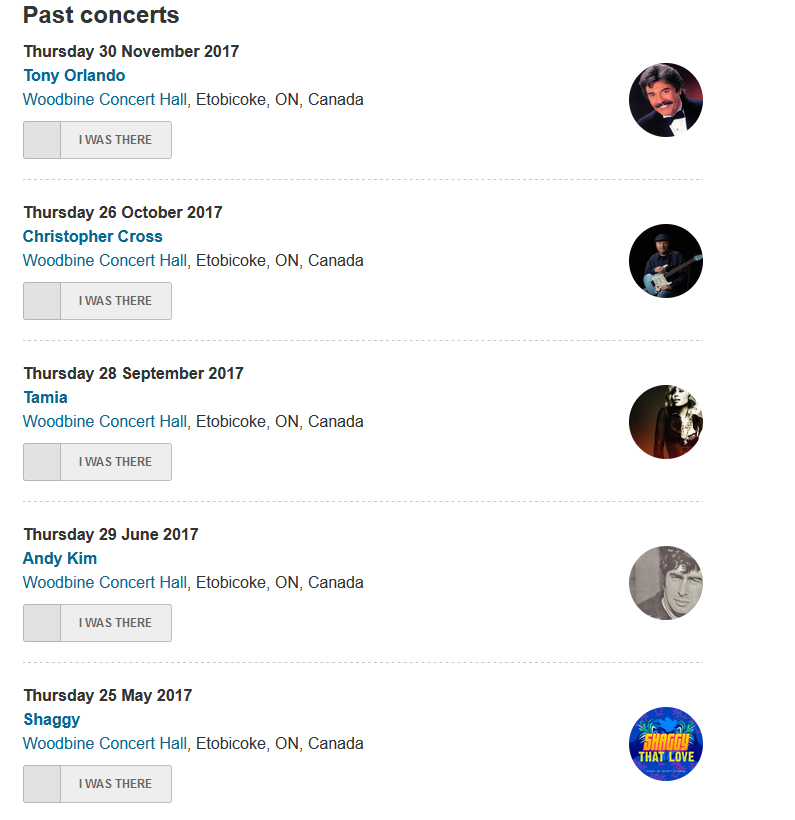Viewport: 795px width, 820px height.
Task: Open the Tamia artist link
Action: click(45, 398)
